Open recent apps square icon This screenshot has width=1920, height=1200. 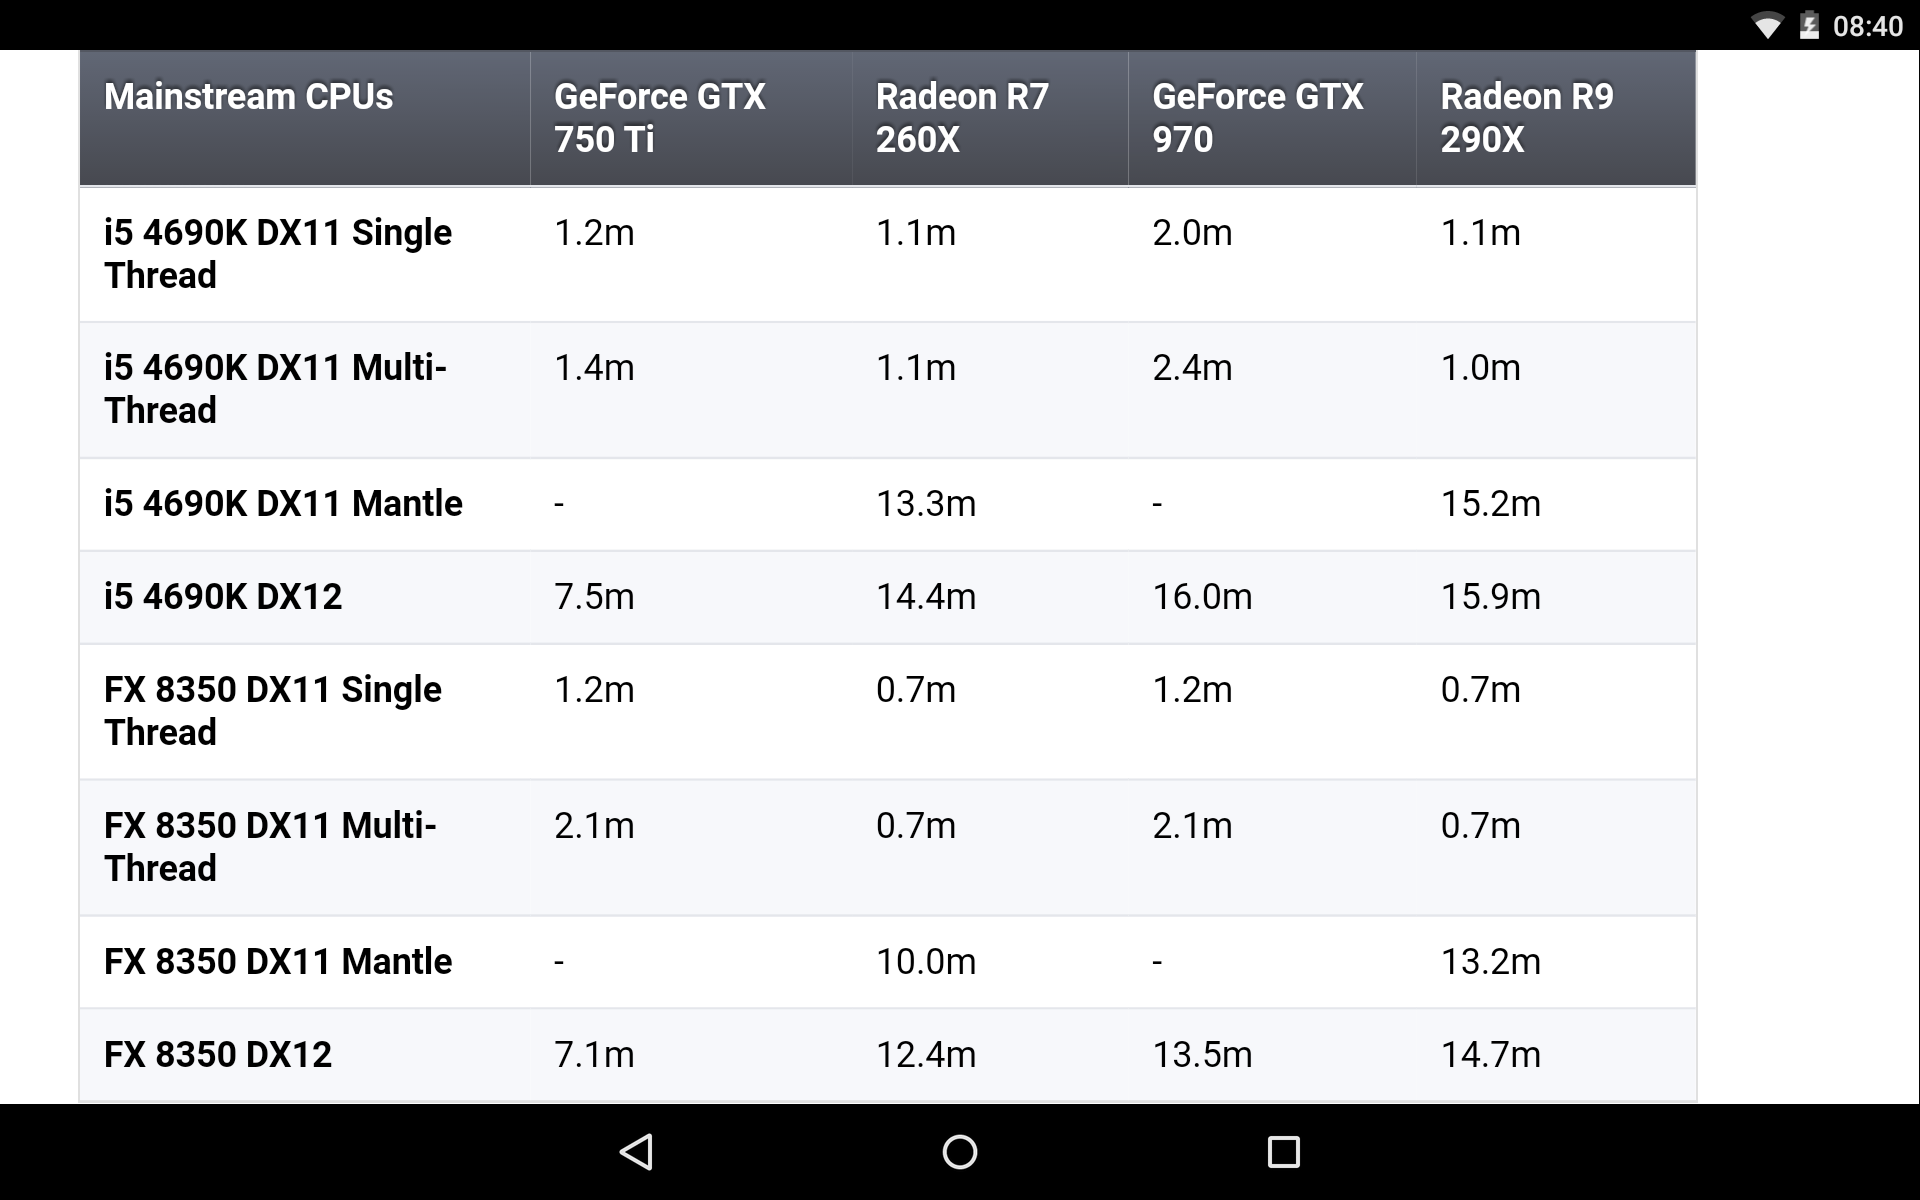point(1283,1152)
